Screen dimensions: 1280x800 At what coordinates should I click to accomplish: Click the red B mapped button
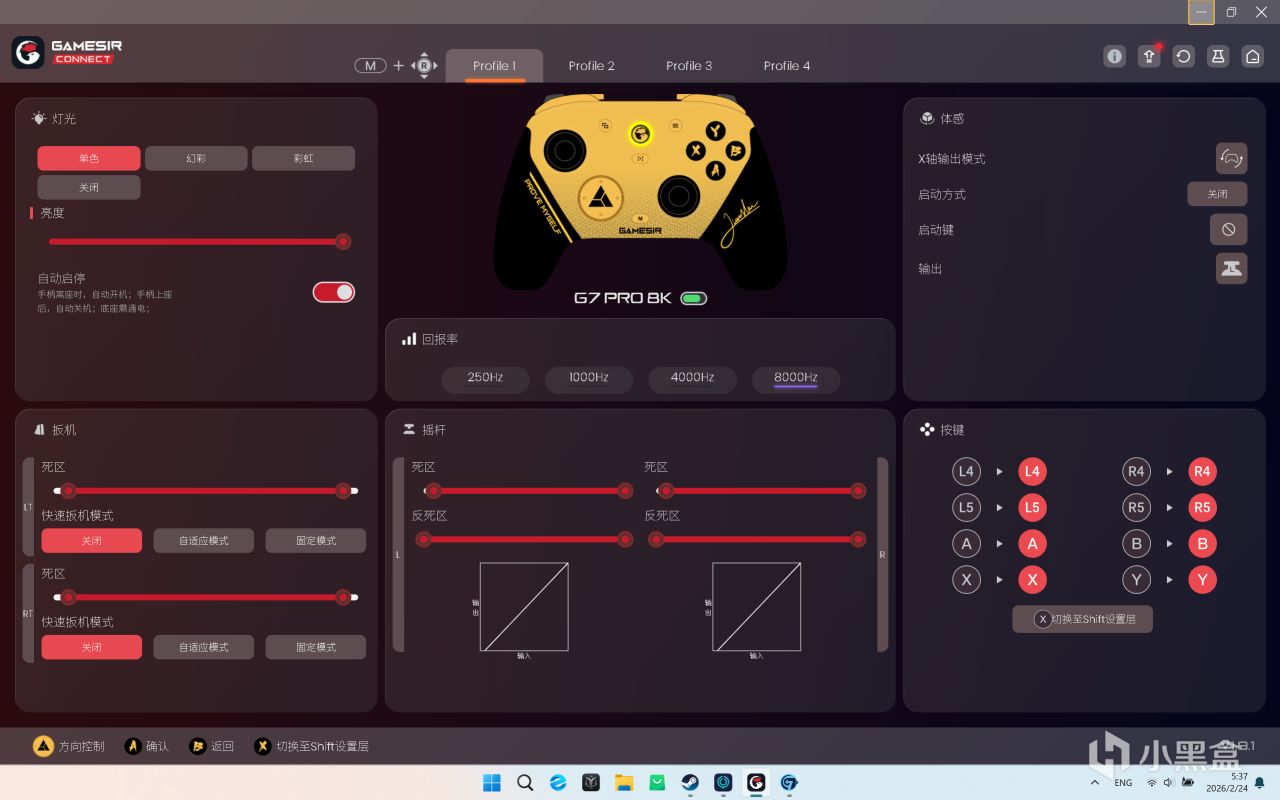click(1202, 544)
